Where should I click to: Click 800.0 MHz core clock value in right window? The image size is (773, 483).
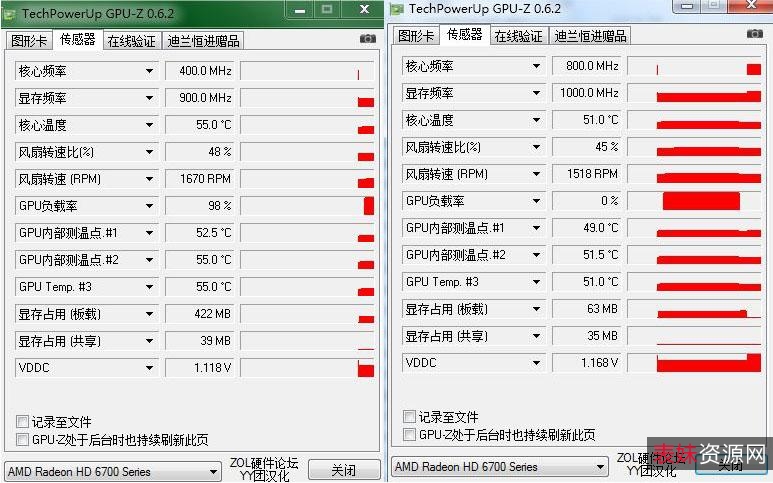(x=588, y=66)
